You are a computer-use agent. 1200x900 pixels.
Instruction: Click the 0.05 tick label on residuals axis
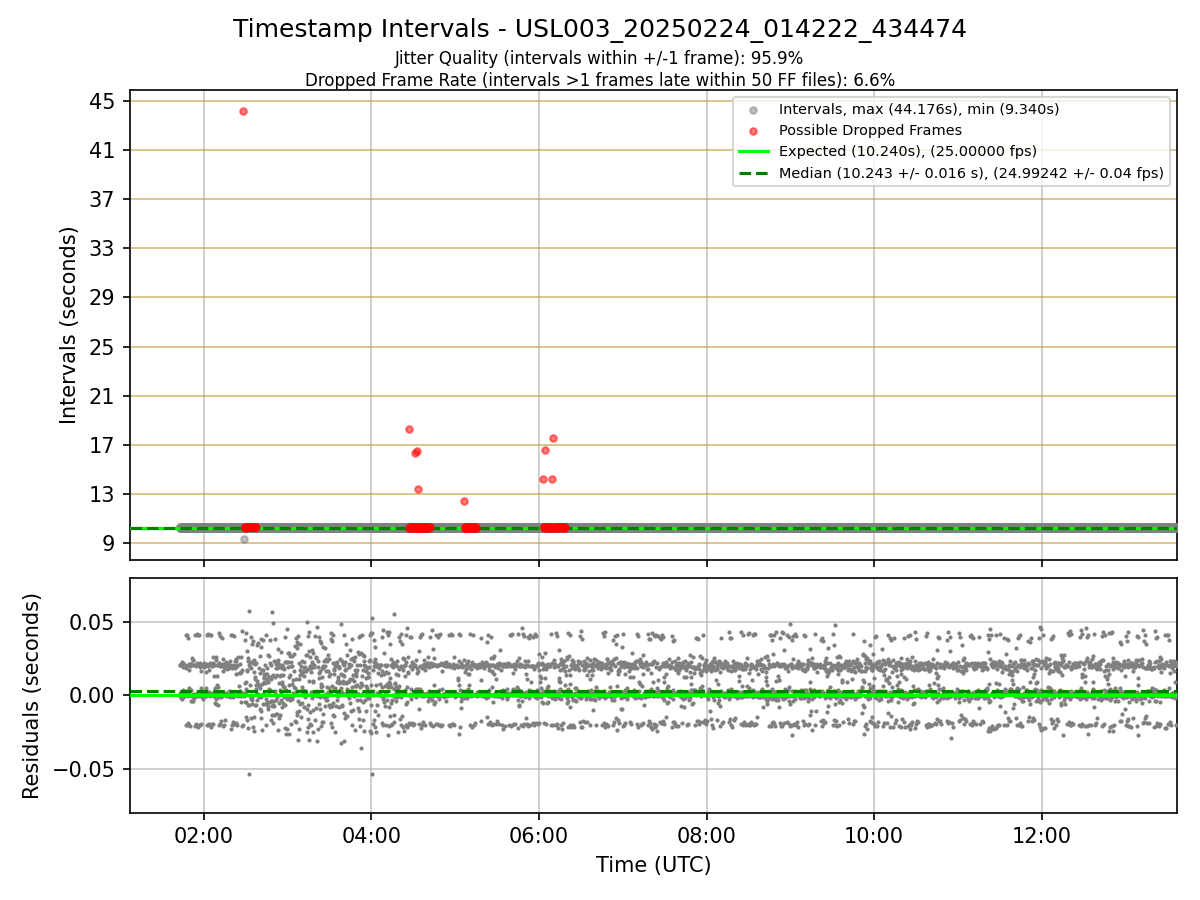[x=93, y=622]
